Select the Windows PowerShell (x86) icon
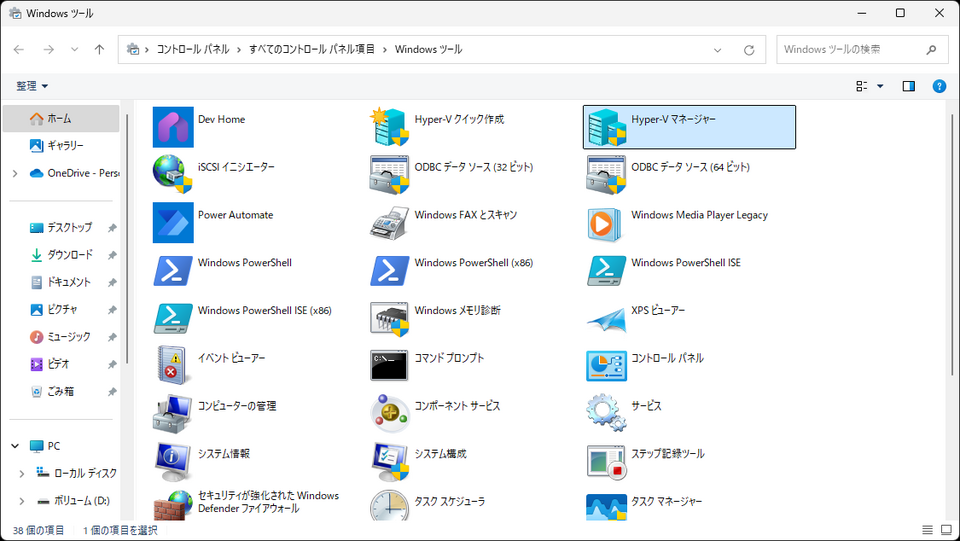 pos(389,270)
